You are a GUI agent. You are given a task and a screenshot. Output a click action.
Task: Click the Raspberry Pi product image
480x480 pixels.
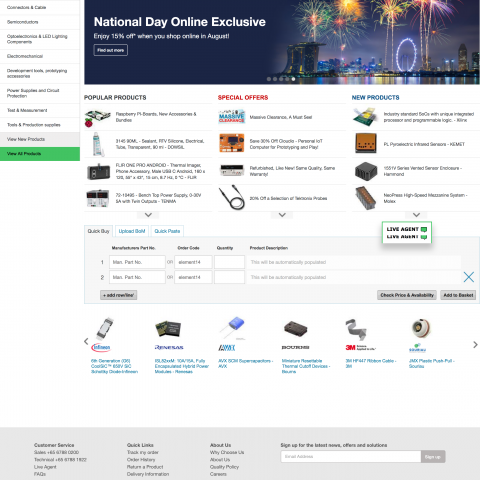(x=97, y=117)
